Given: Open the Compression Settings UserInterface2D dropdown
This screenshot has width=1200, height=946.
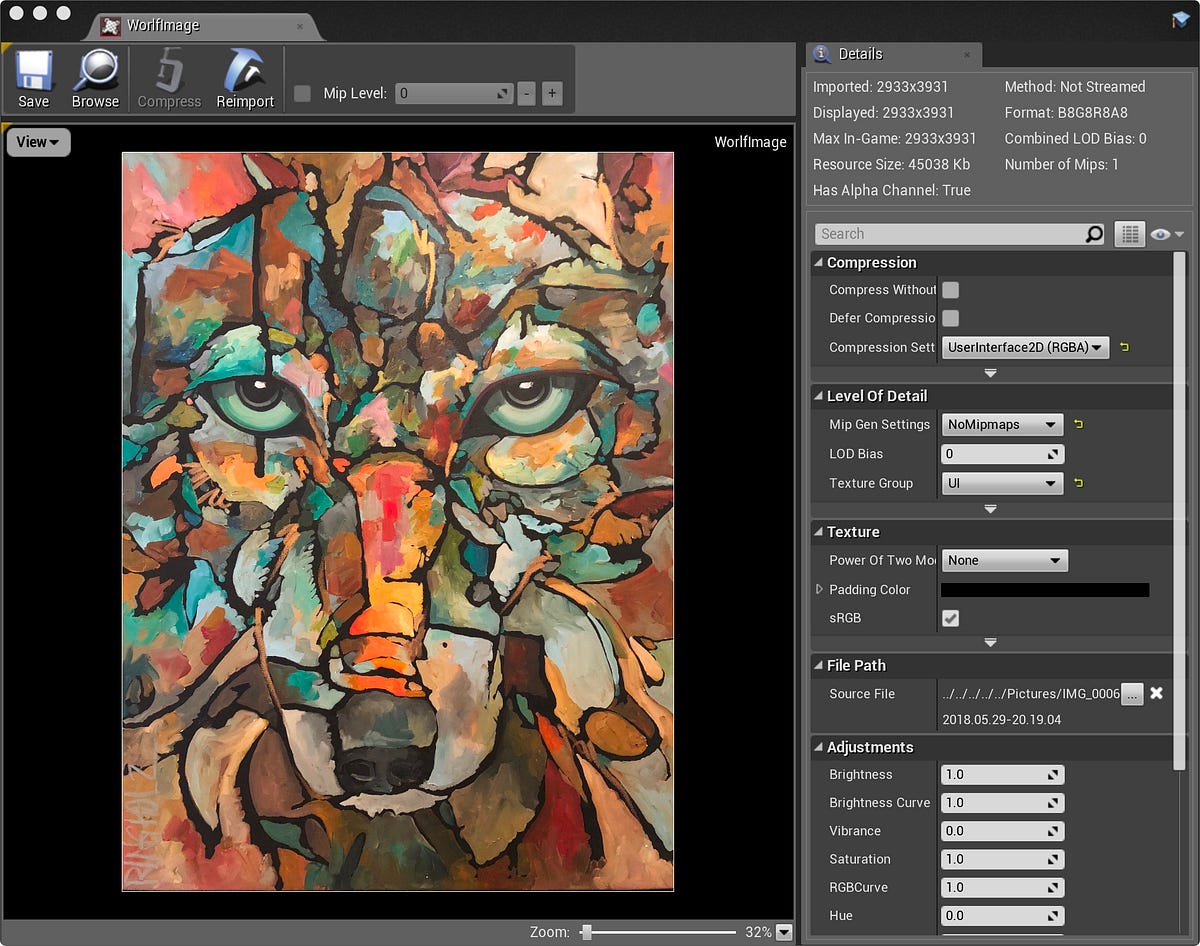Looking at the screenshot, I should 1025,347.
